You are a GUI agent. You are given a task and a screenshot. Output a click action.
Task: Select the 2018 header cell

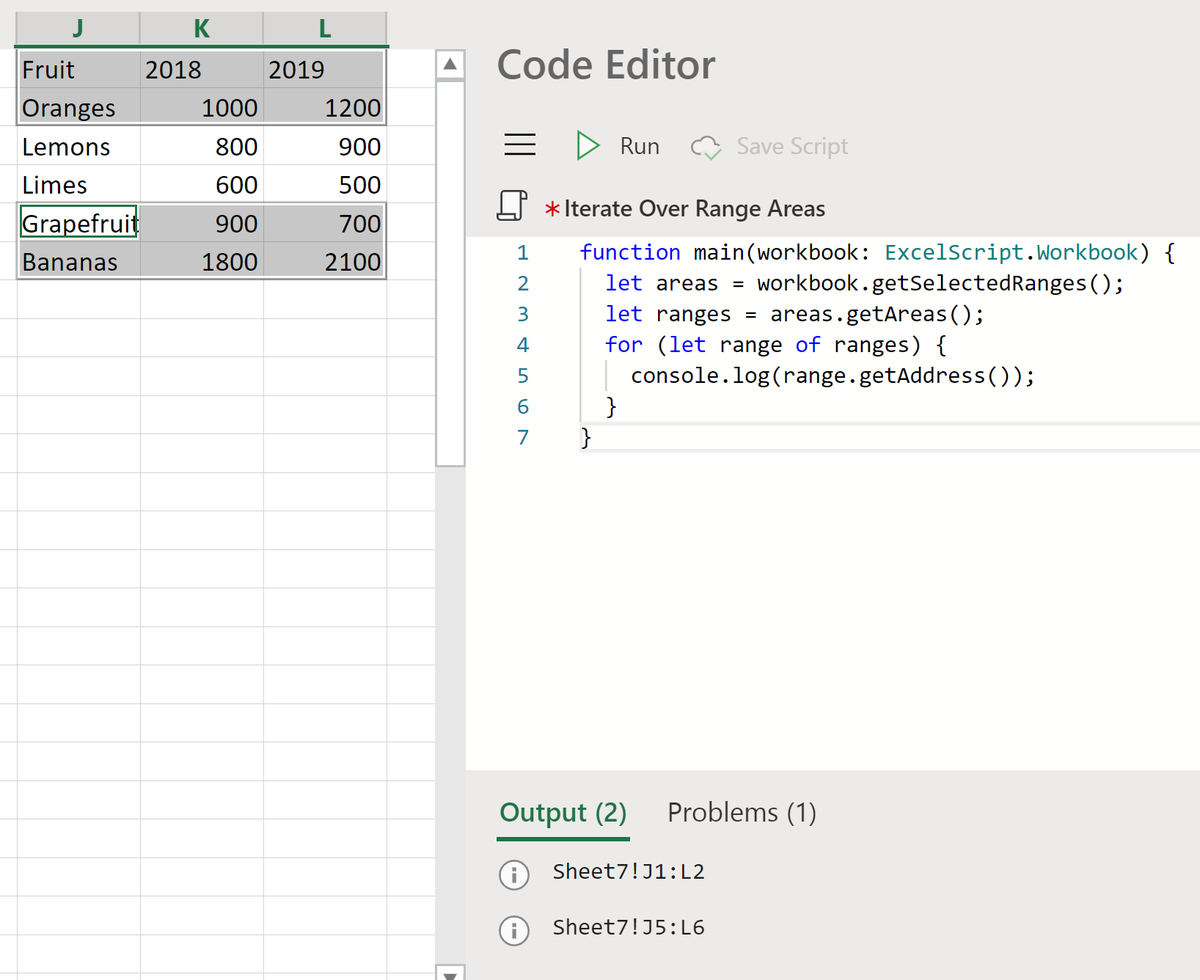(x=202, y=69)
